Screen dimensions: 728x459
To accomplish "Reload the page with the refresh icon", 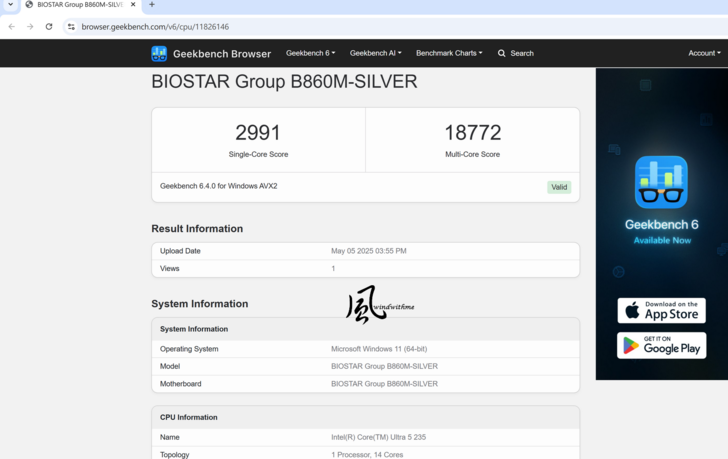I will point(49,27).
